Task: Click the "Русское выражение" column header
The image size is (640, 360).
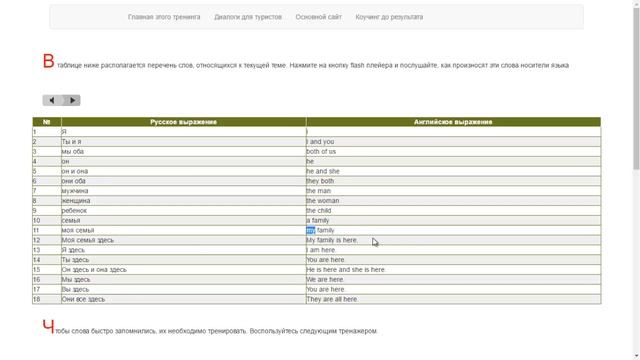Action: (x=184, y=122)
